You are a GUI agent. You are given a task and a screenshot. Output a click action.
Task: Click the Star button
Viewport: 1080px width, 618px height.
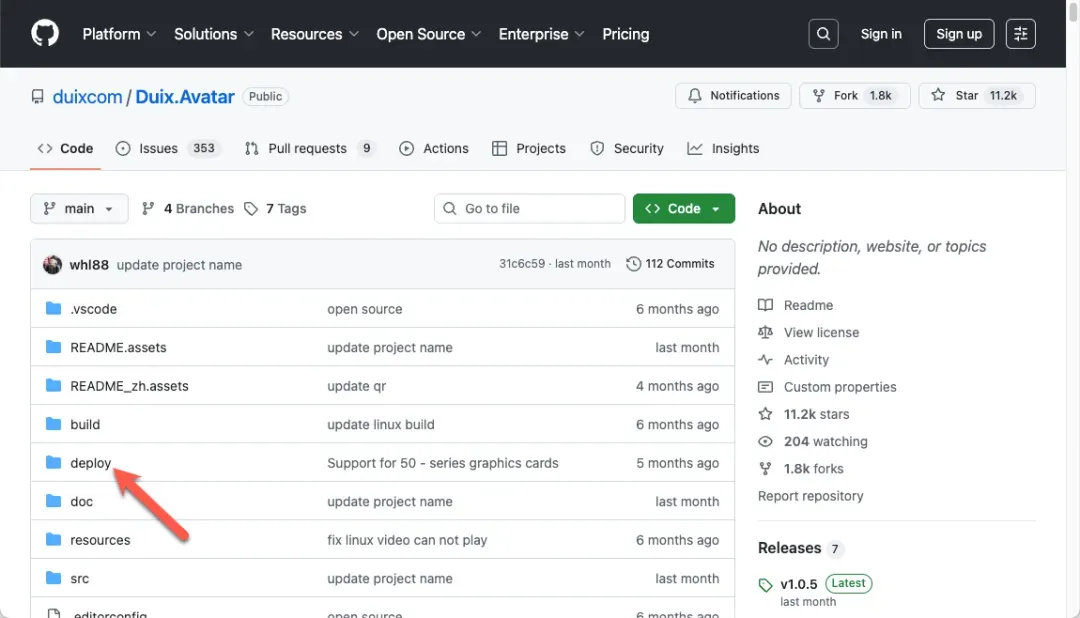pyautogui.click(x=976, y=96)
